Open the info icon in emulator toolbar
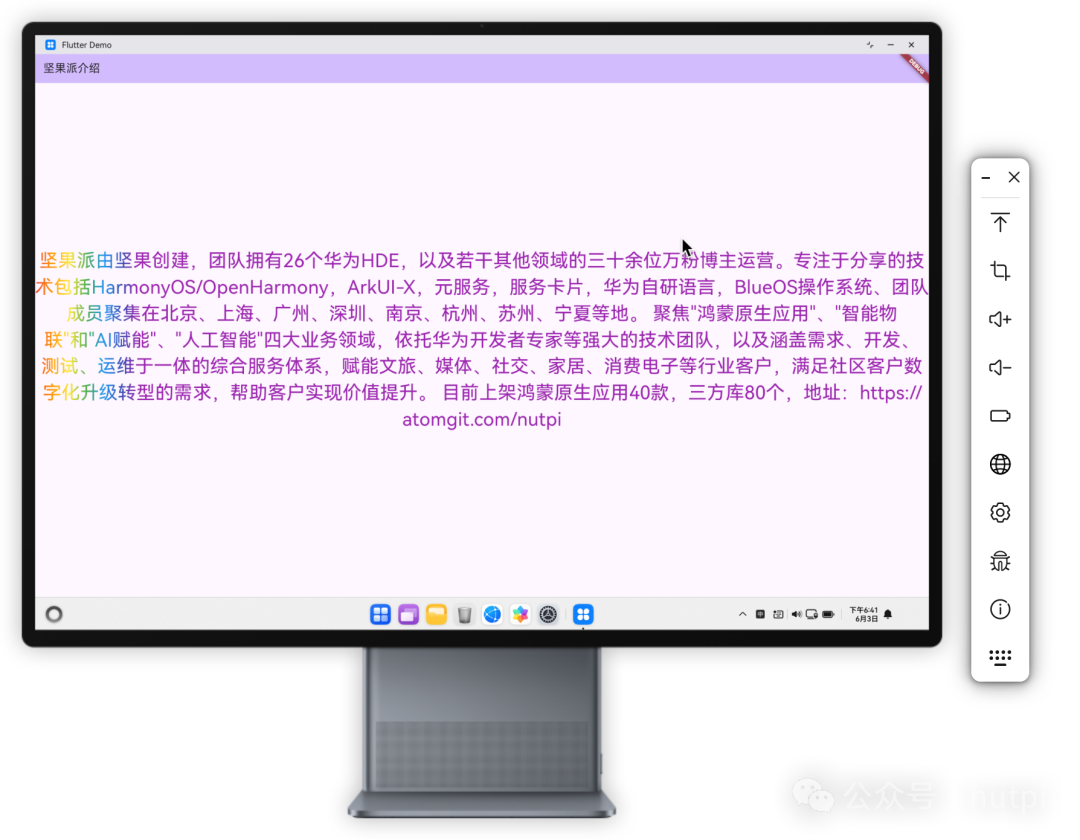 (1000, 609)
